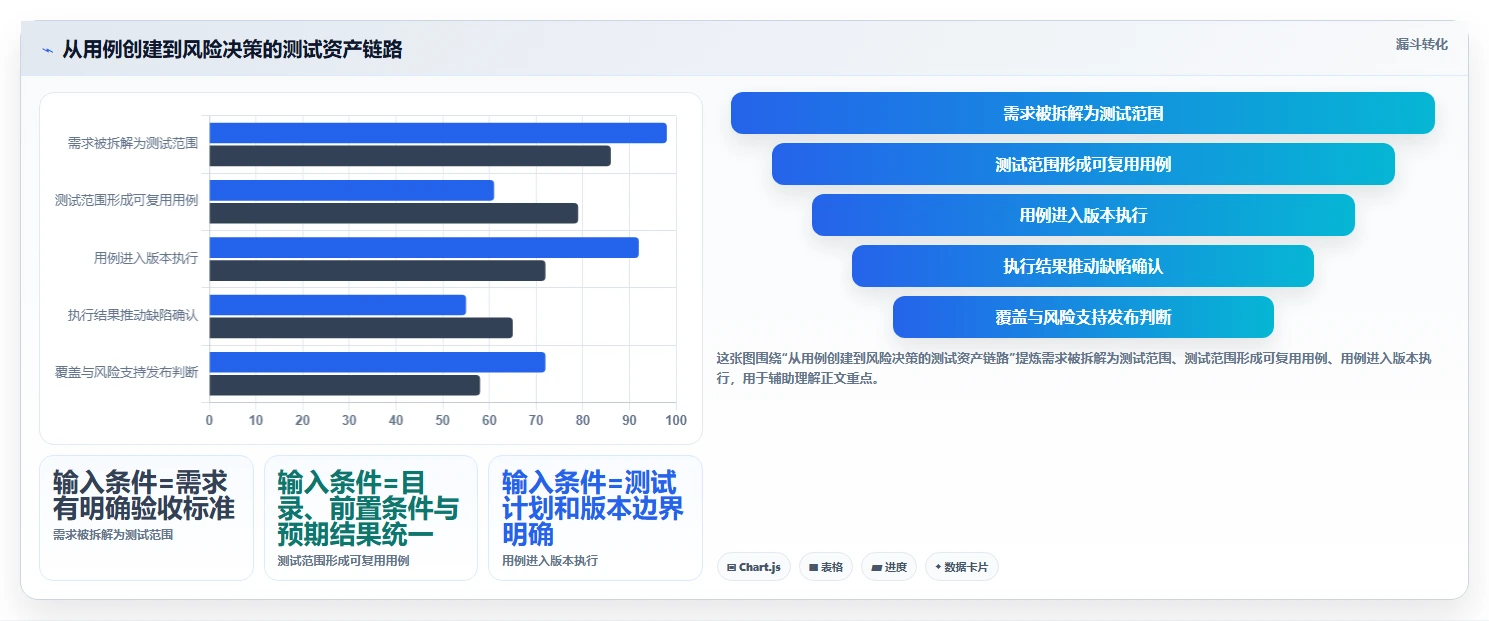Click x-axis tick value 80
This screenshot has width=1489, height=621.
[x=583, y=420]
